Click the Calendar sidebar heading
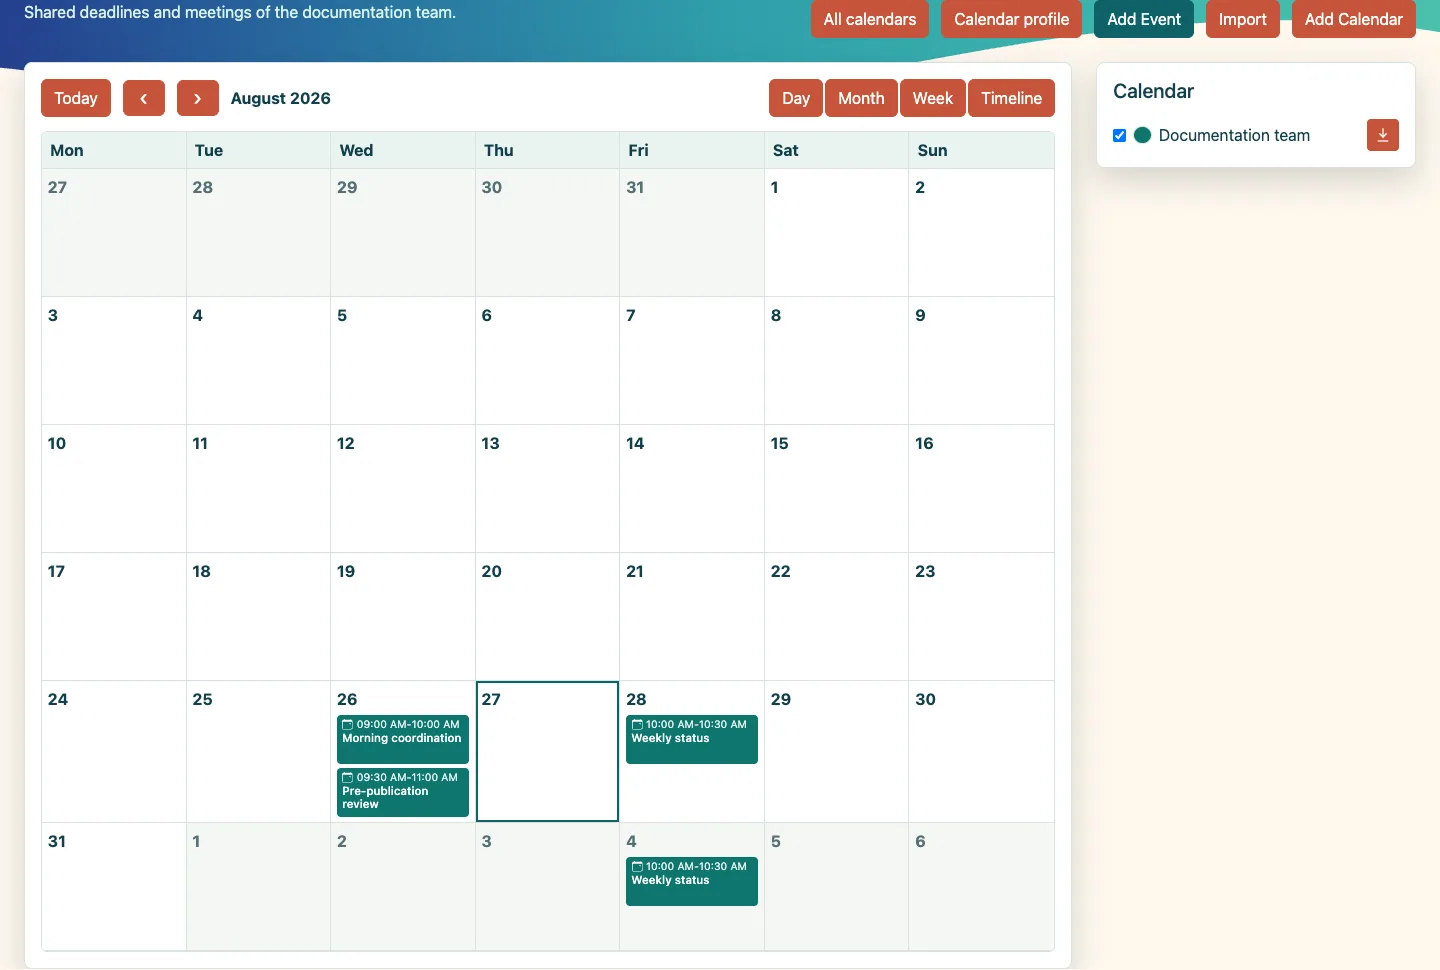 1153,91
